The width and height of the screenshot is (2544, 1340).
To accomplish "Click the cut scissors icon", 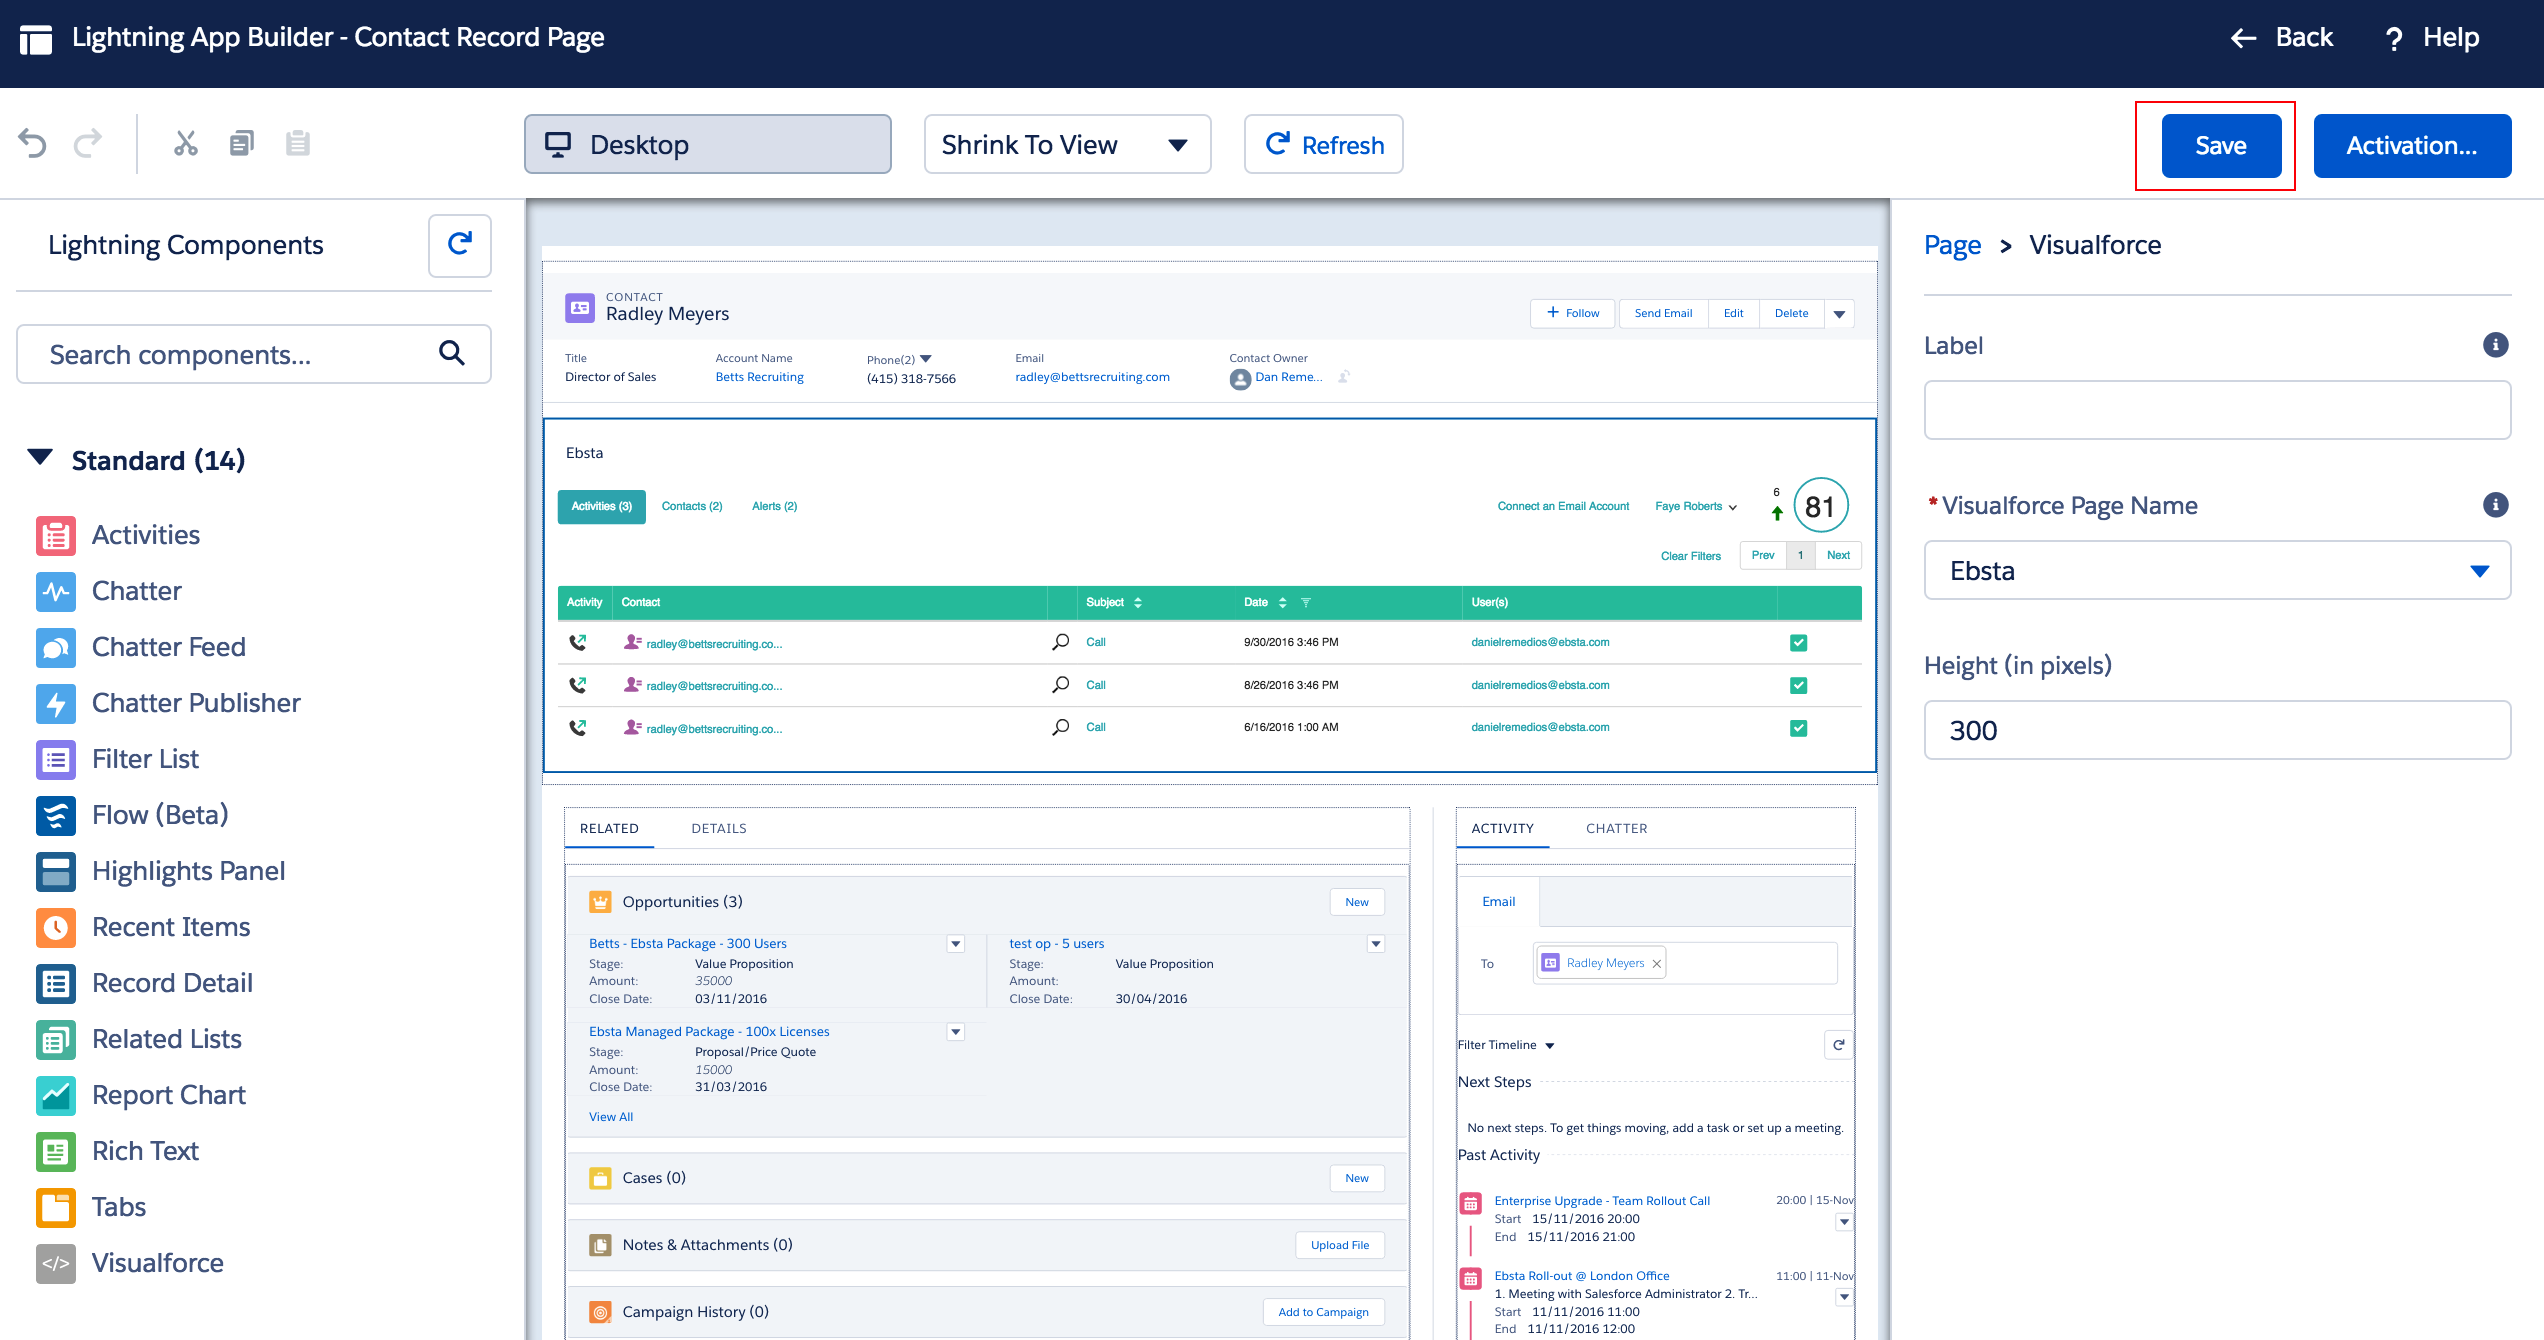I will point(185,144).
